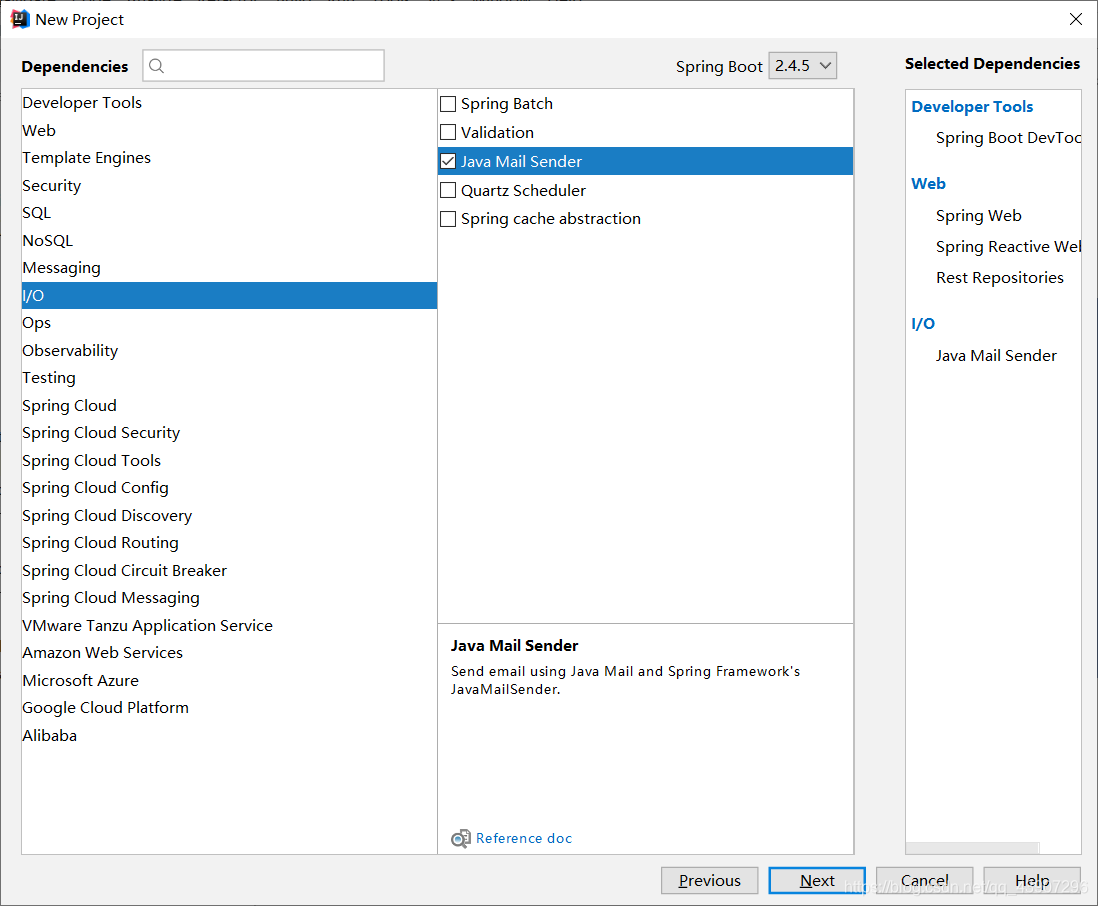
Task: Uncheck the Java Mail Sender checkbox
Action: [x=448, y=162]
